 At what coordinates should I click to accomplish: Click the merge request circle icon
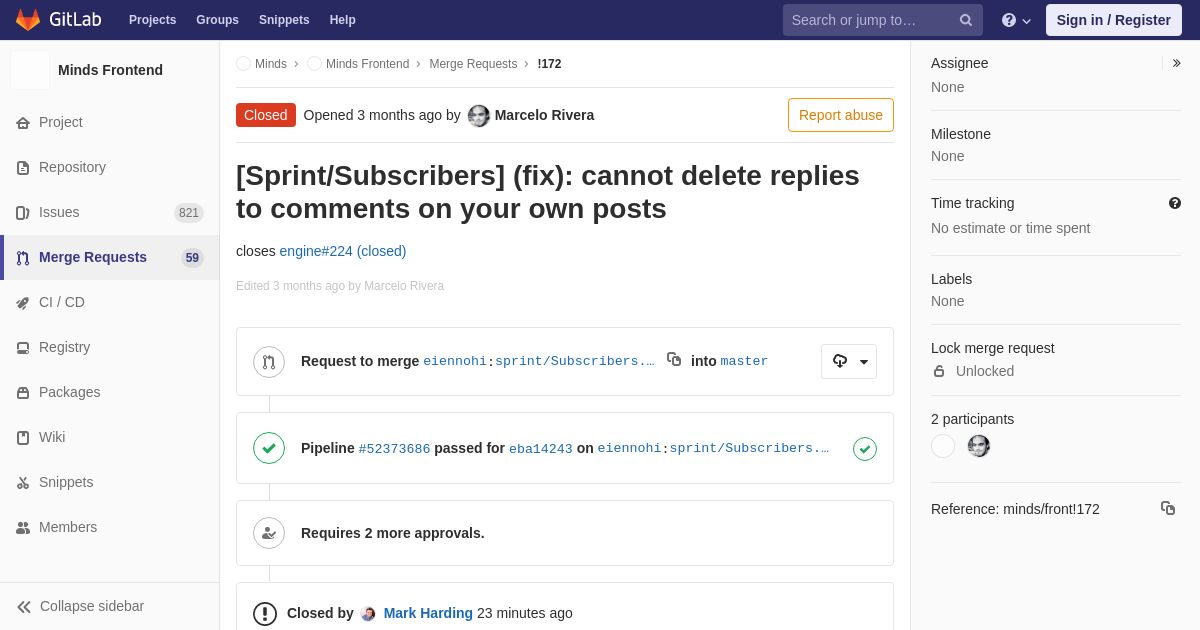(269, 362)
